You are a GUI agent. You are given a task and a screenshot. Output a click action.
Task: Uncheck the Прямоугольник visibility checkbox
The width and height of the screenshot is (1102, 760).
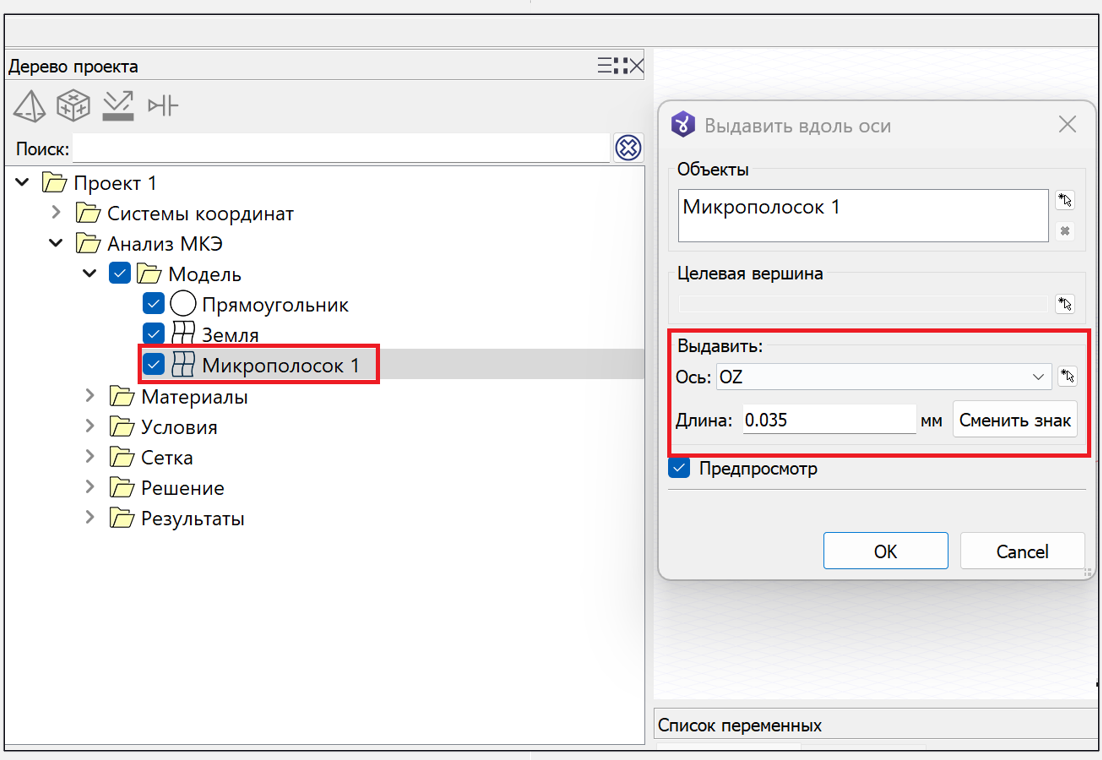[153, 304]
